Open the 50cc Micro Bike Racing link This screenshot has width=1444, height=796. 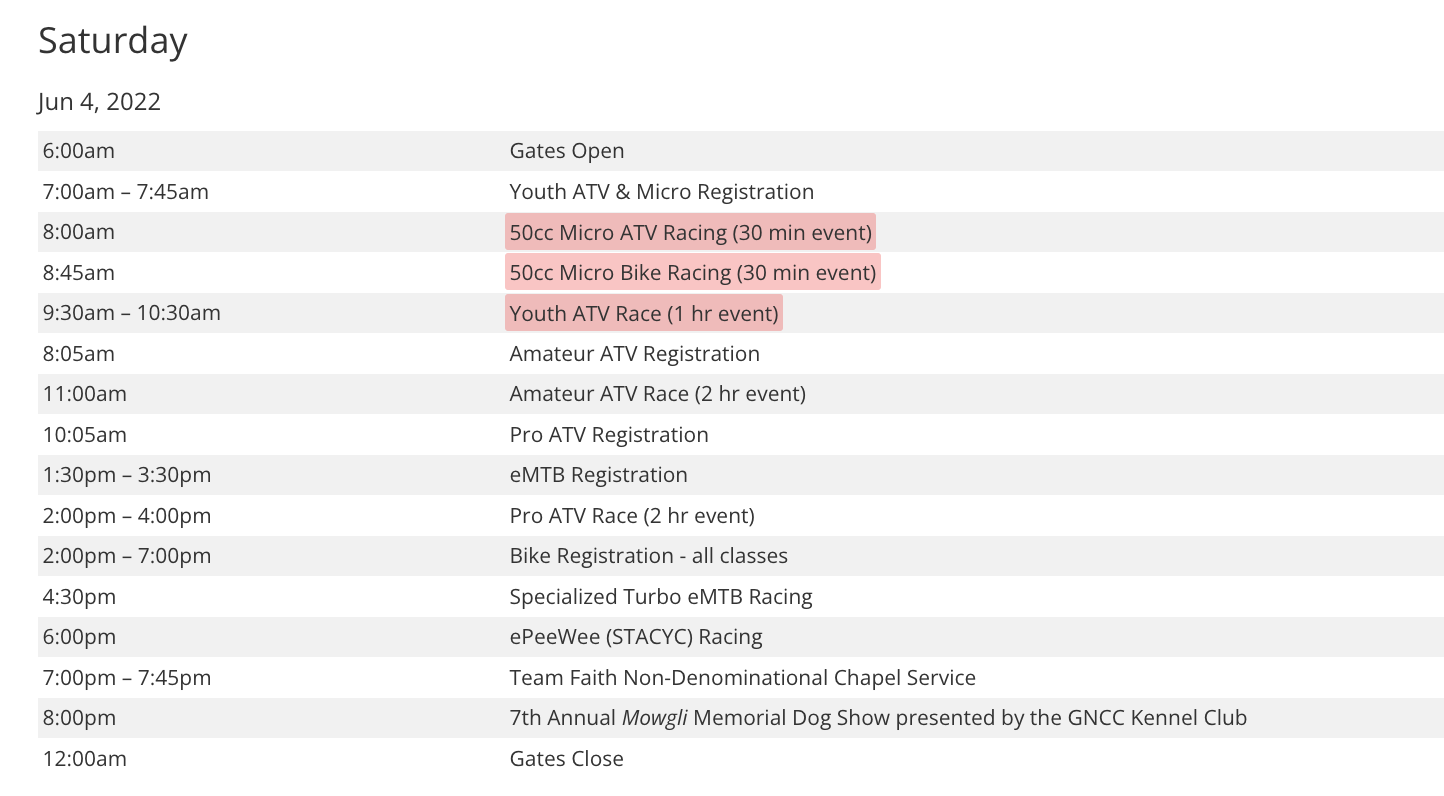(x=692, y=272)
